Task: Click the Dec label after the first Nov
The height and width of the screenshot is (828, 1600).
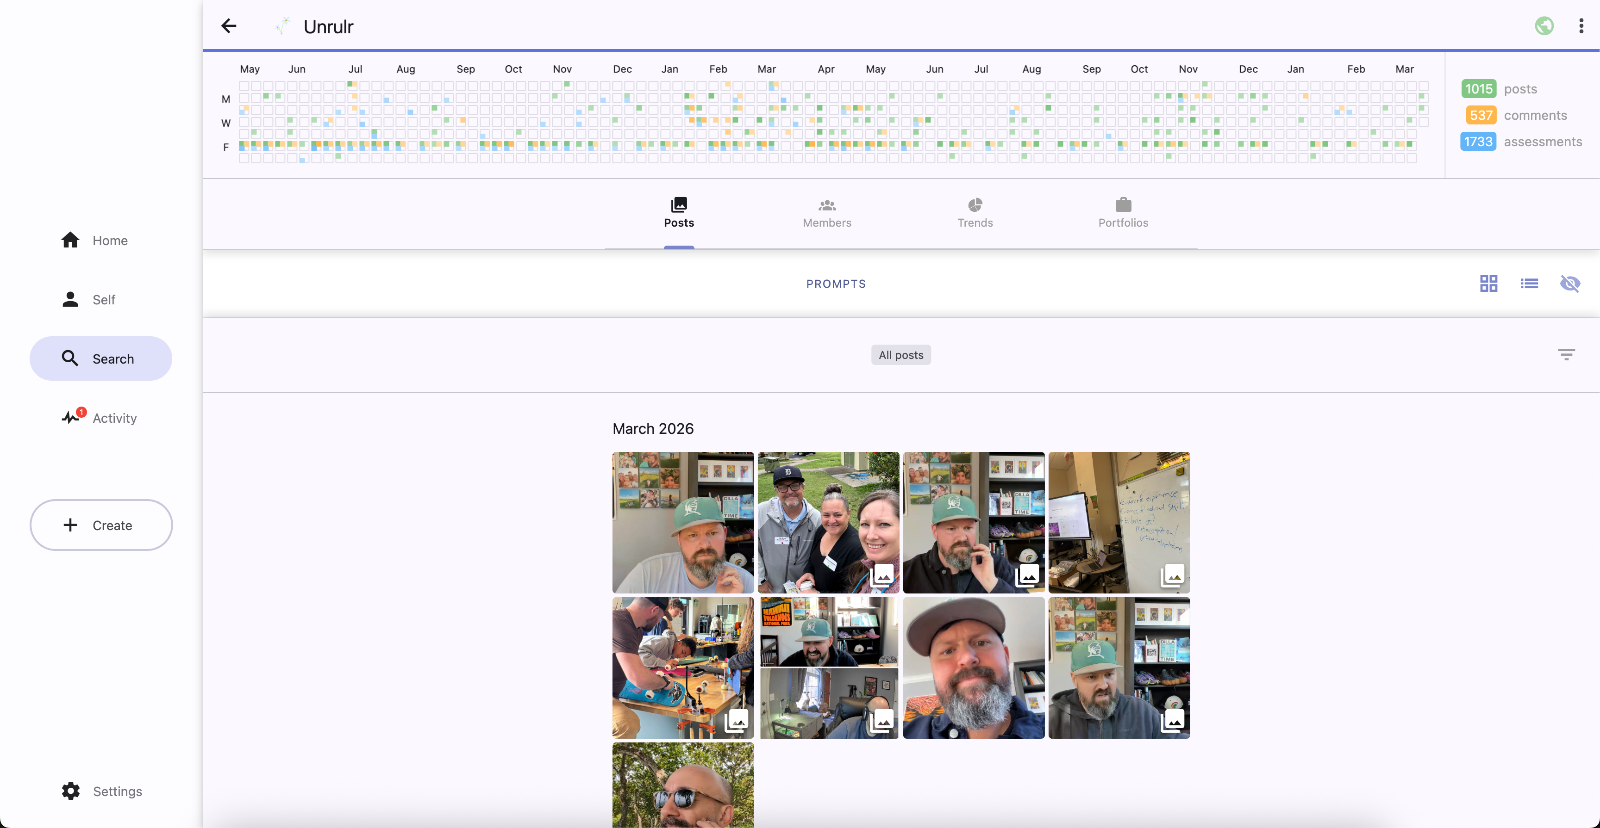Action: click(622, 69)
